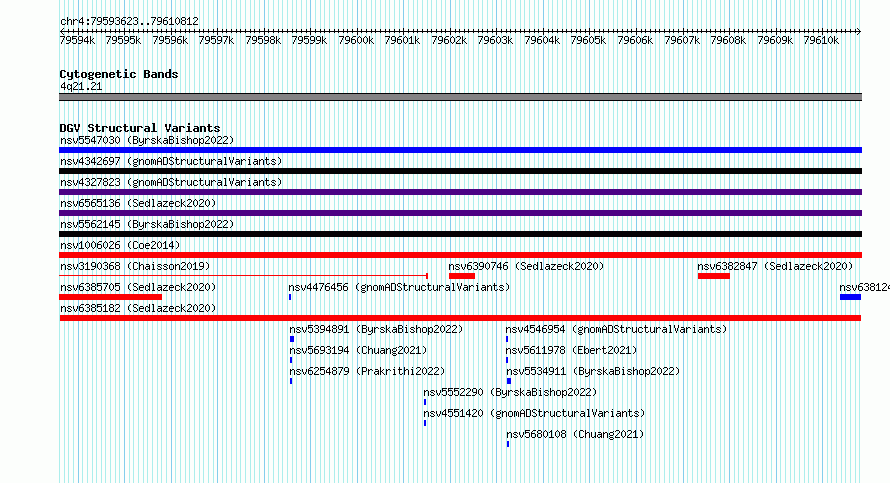Click the 79608k ruler tick label
Screen dimensions: 890x483
pyautogui.click(x=728, y=40)
